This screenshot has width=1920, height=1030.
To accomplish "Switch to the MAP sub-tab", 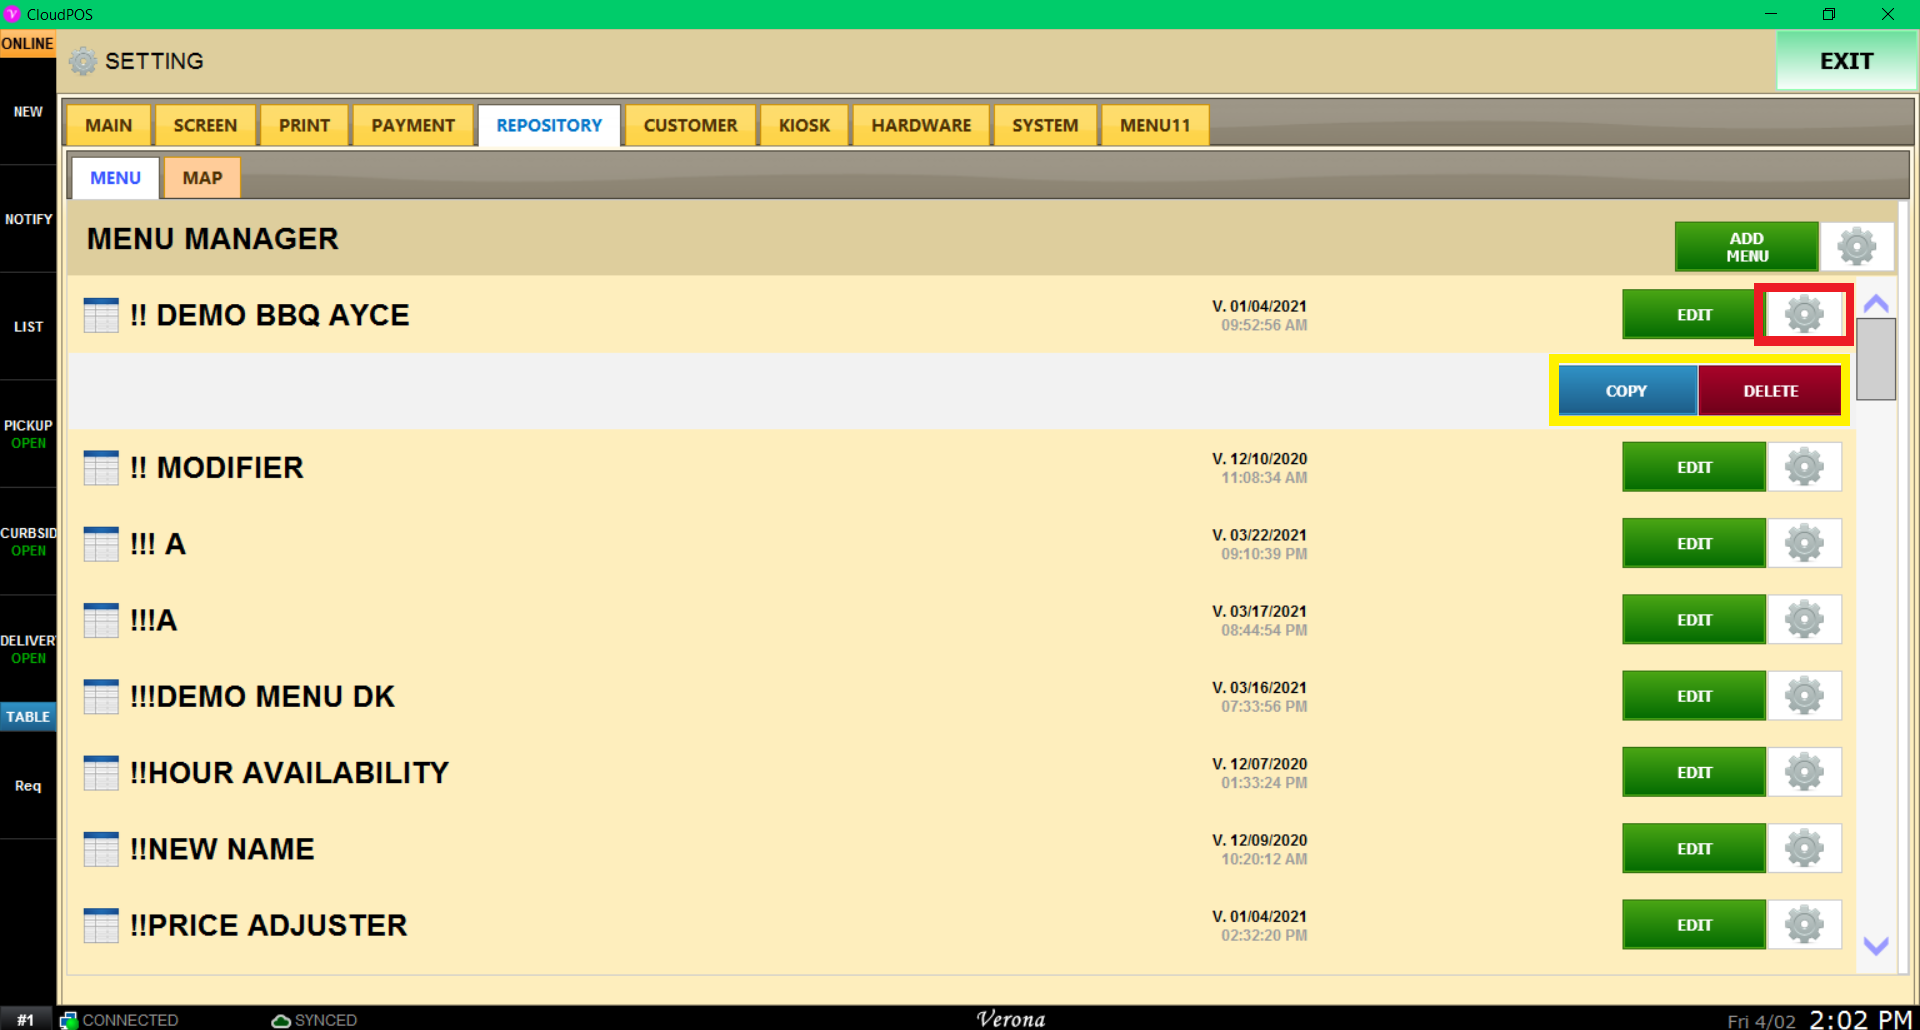I will click(x=202, y=178).
